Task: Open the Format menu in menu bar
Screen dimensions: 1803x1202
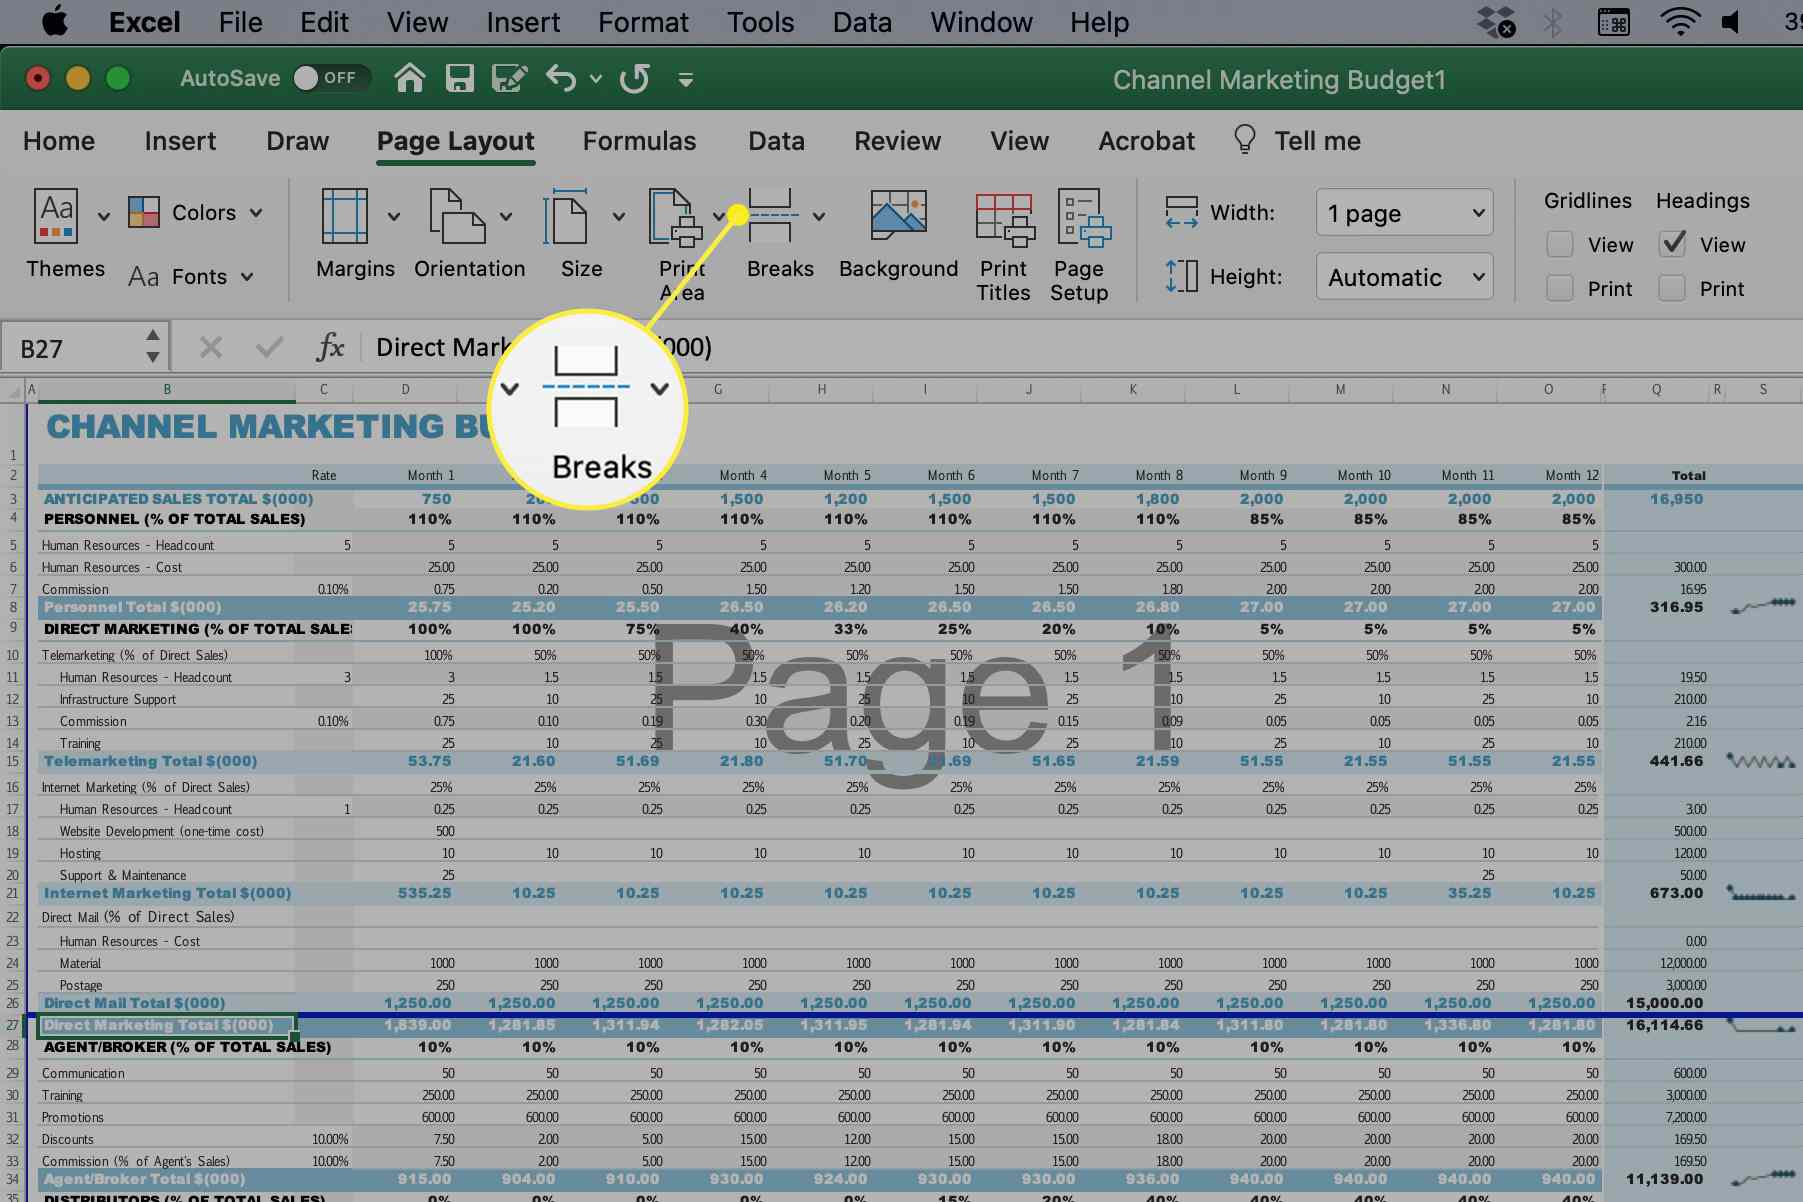Action: pyautogui.click(x=643, y=22)
